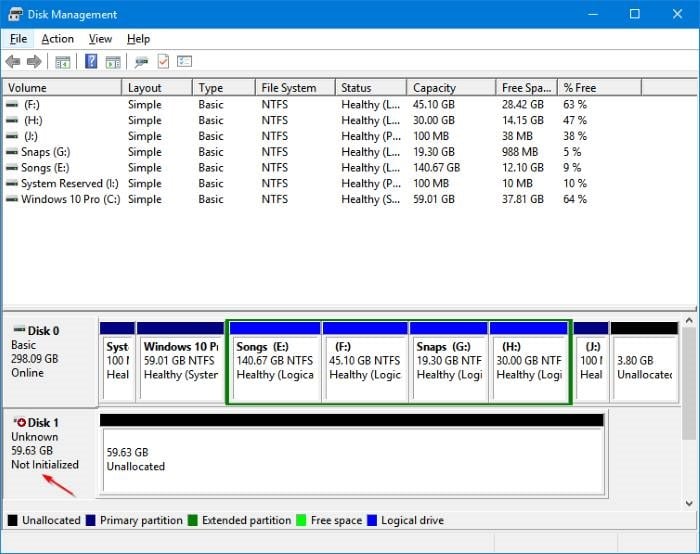Screen dimensions: 700x554
Task: Click the Connect/Refresh disk toolbar icon
Action: pos(142,61)
